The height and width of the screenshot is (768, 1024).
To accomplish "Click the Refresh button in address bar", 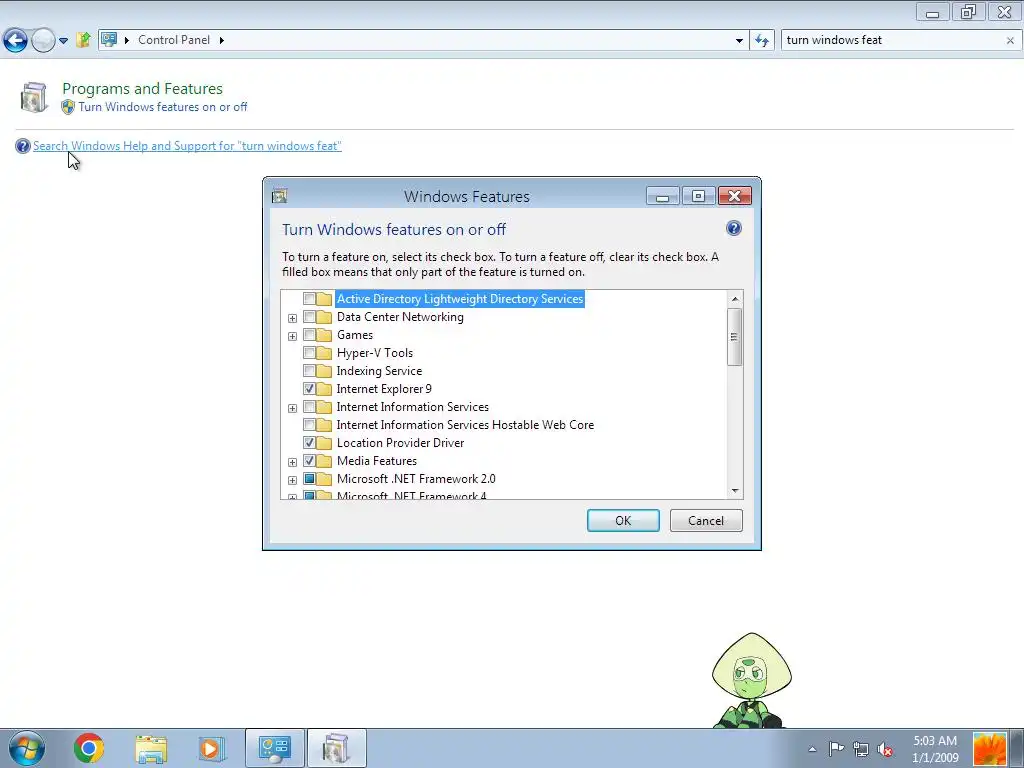I will 761,40.
